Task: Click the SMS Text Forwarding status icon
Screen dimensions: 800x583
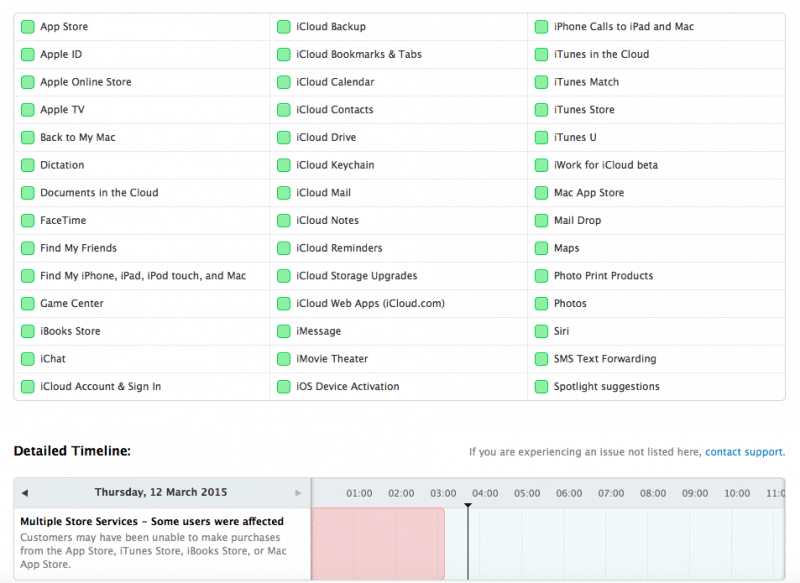Action: [541, 358]
